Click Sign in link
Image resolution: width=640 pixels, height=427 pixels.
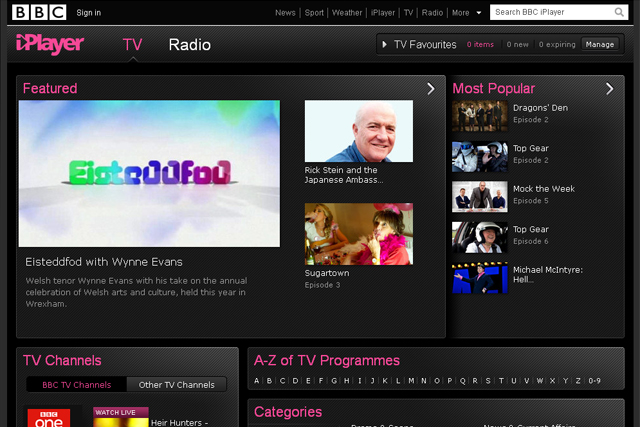[89, 13]
